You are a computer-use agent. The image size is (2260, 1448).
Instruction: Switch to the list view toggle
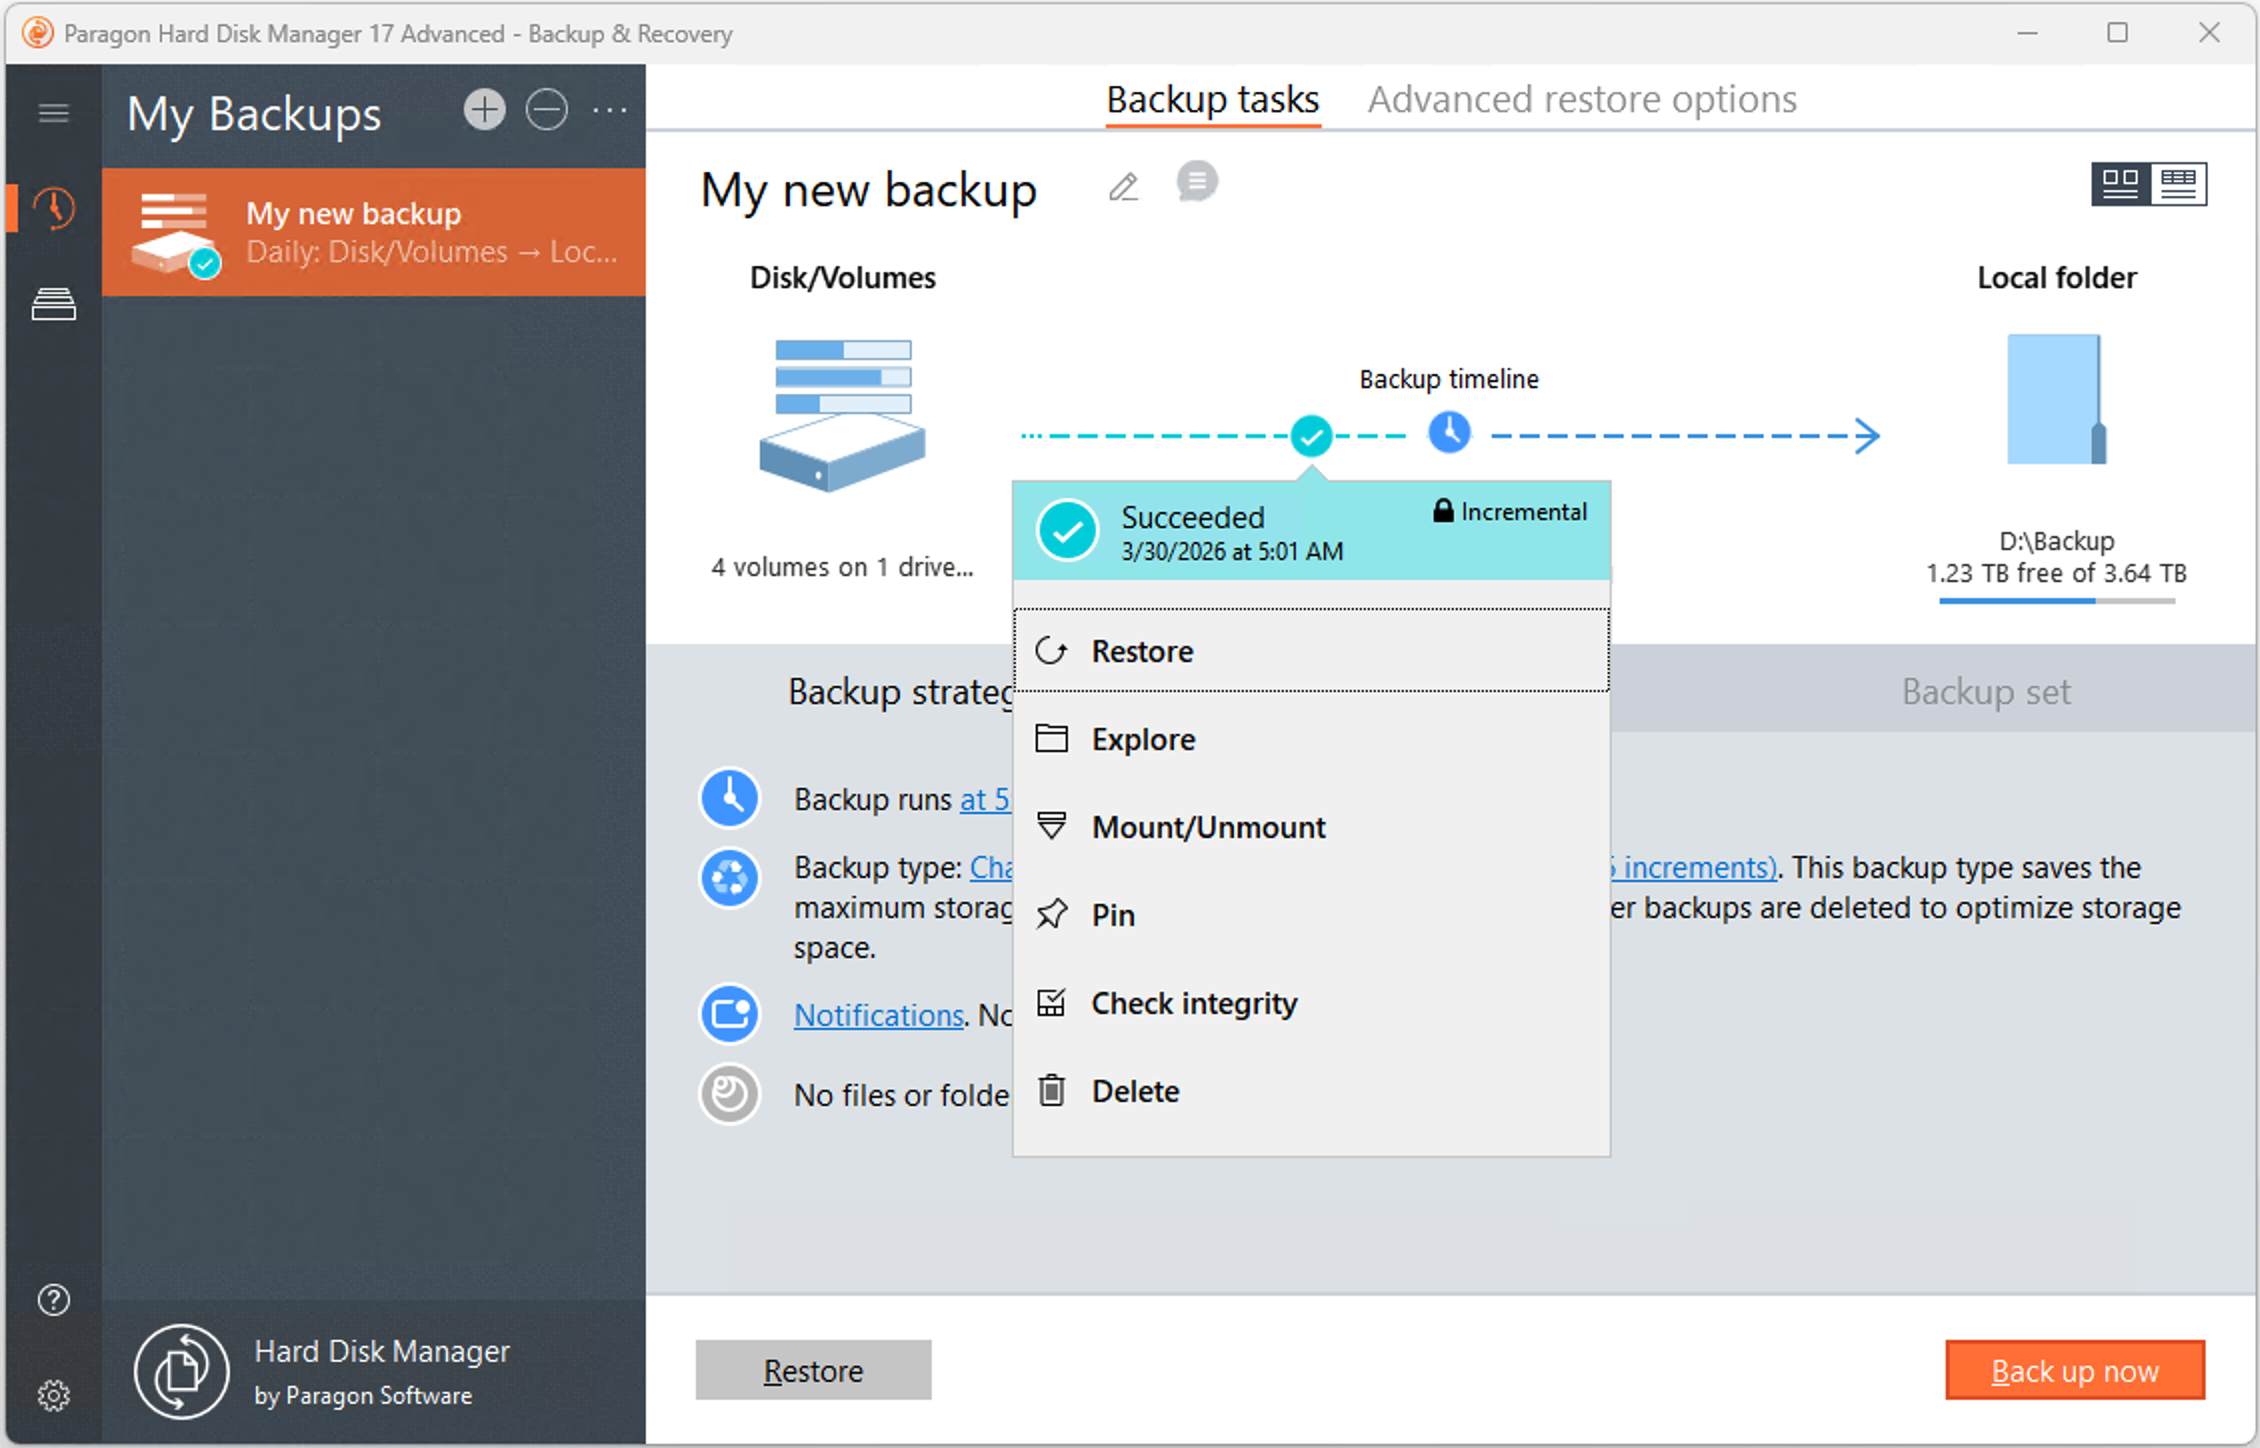2178,184
